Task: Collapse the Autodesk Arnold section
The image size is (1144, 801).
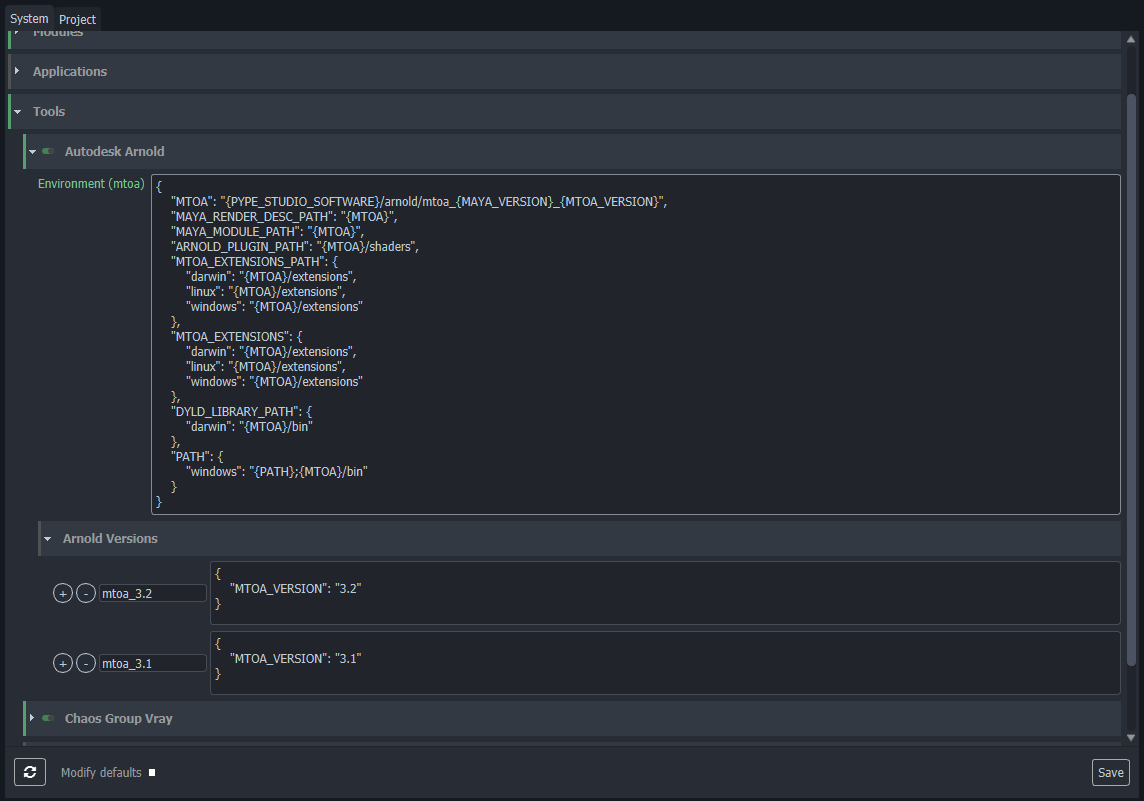Action: [x=32, y=152]
